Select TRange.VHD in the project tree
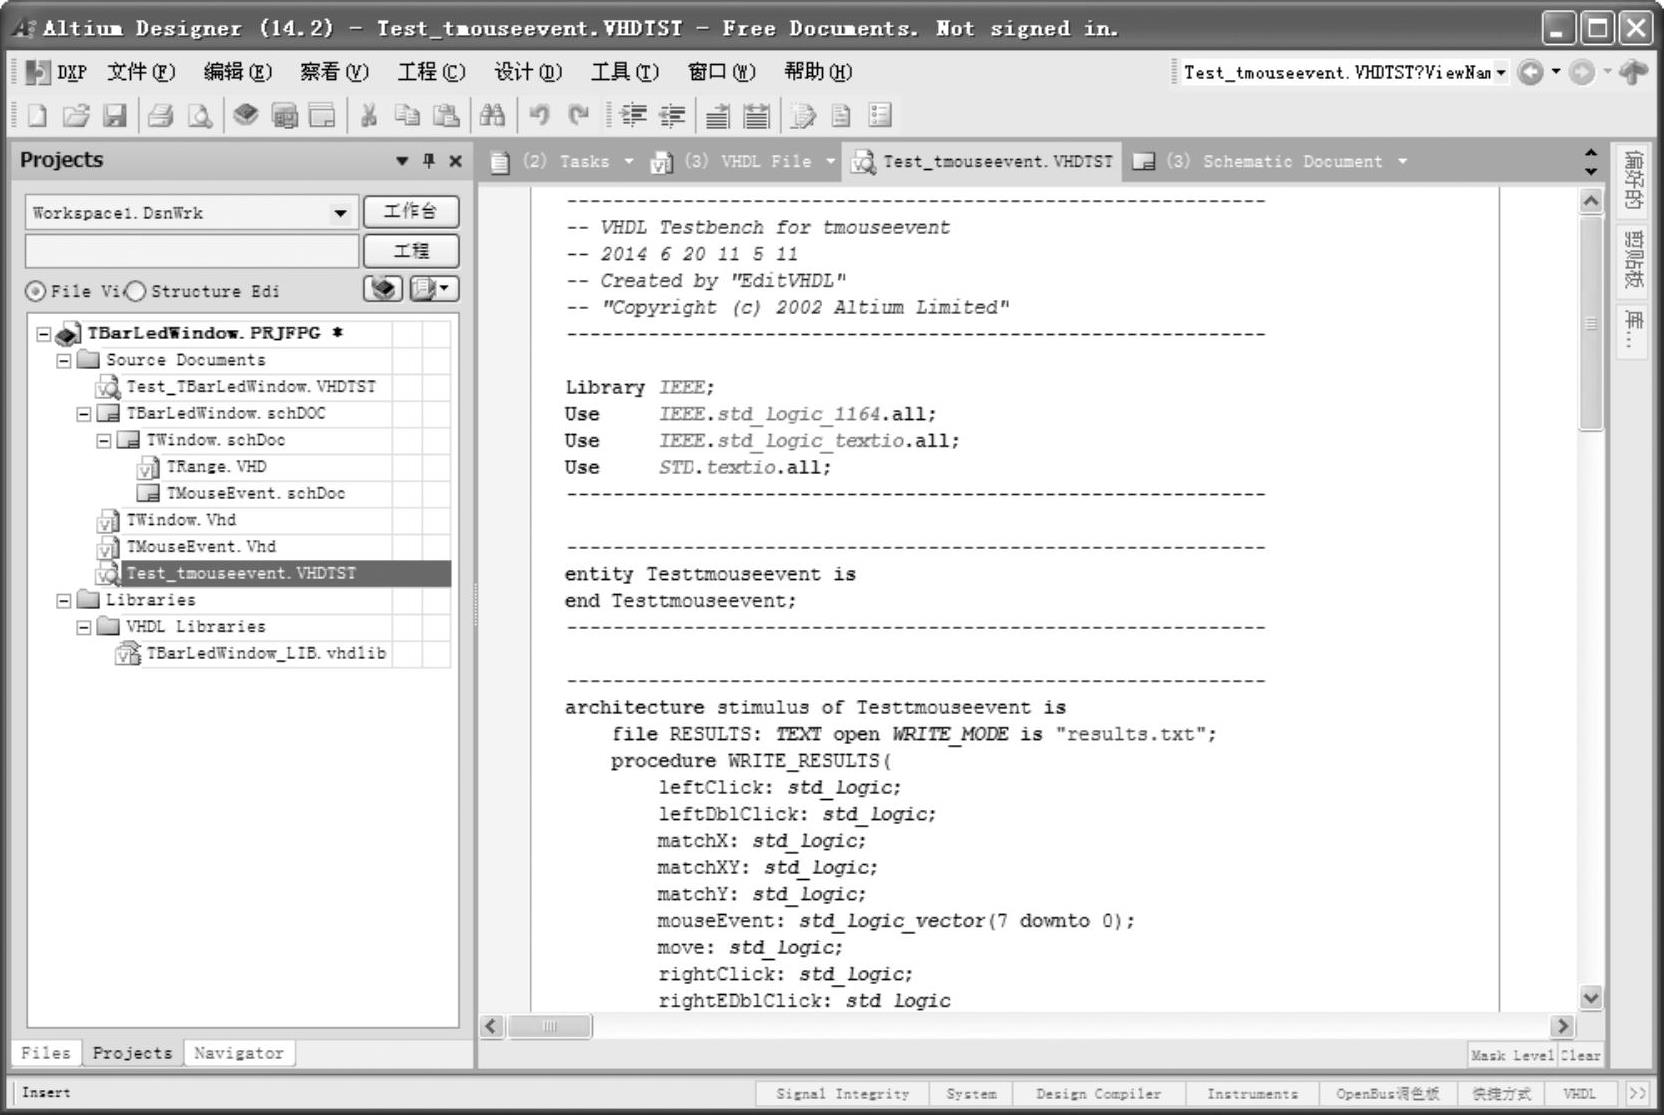1664x1115 pixels. [x=216, y=467]
